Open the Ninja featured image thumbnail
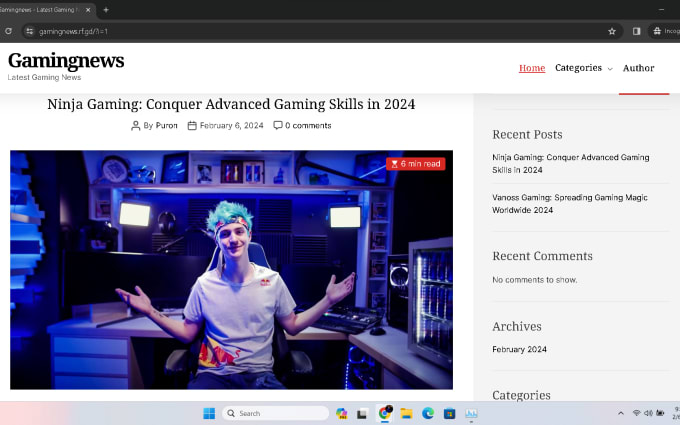 [231, 269]
